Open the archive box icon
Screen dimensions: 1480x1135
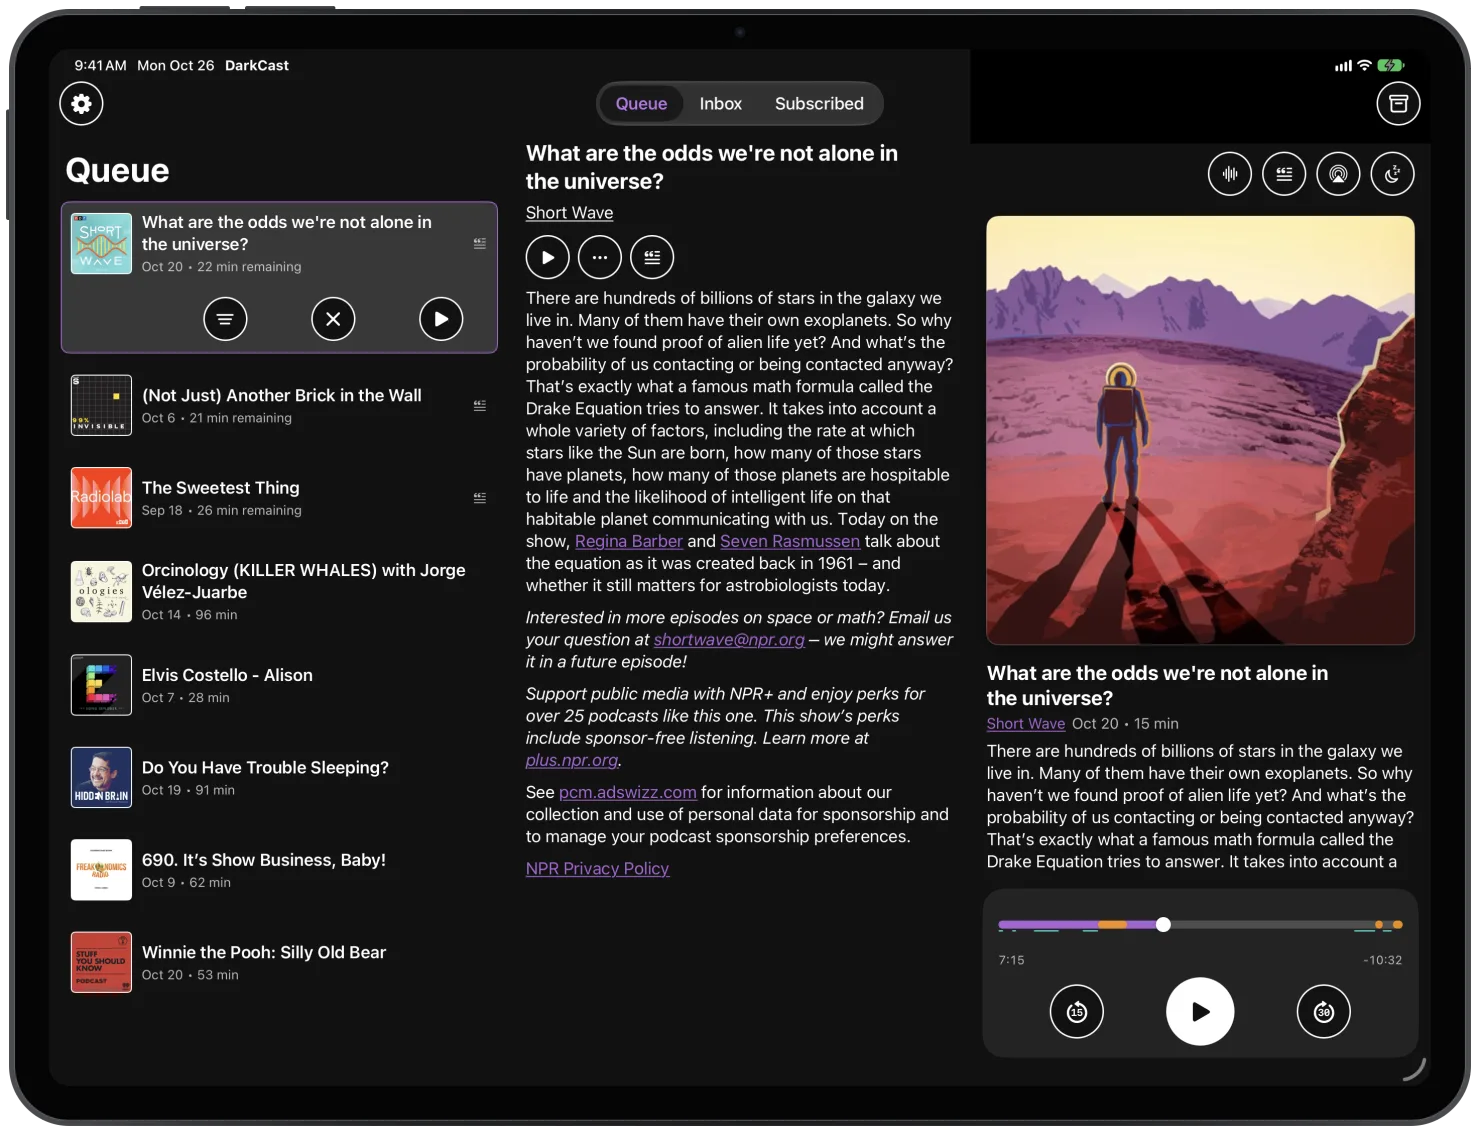click(x=1398, y=104)
